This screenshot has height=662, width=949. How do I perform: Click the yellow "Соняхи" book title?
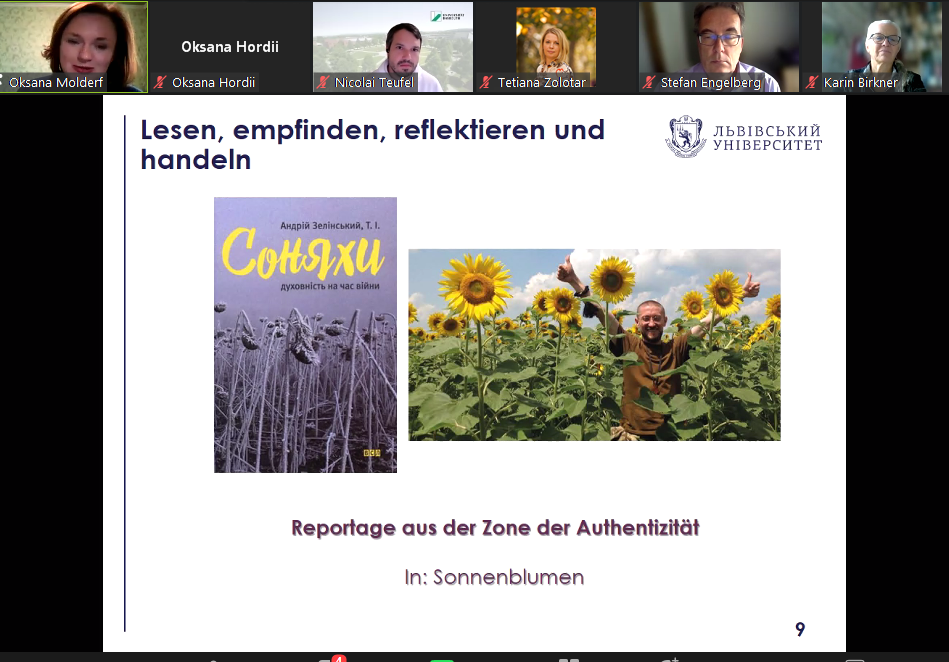pyautogui.click(x=303, y=253)
